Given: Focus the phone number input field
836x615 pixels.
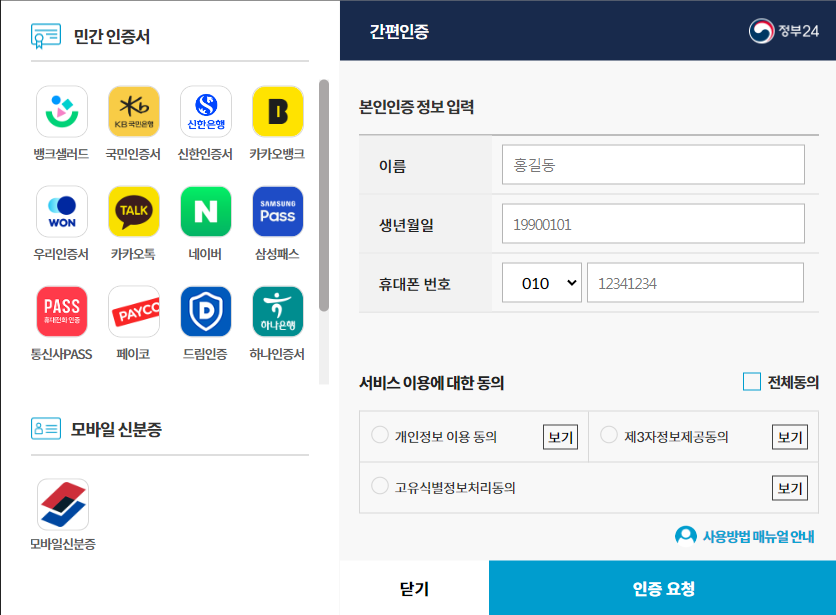Looking at the screenshot, I should point(695,283).
